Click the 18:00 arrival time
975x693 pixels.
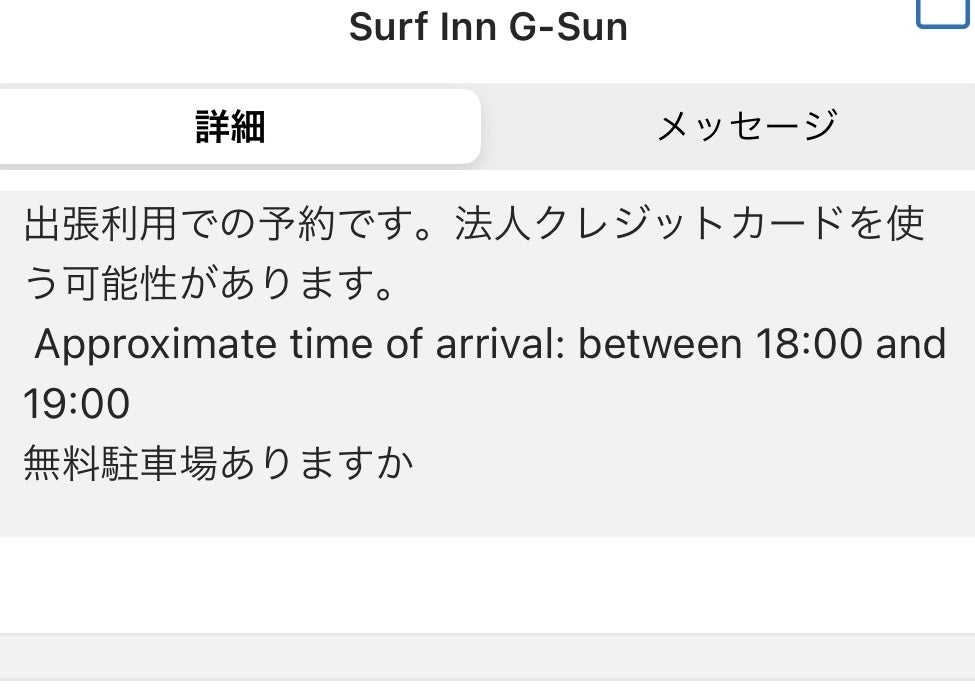(809, 345)
